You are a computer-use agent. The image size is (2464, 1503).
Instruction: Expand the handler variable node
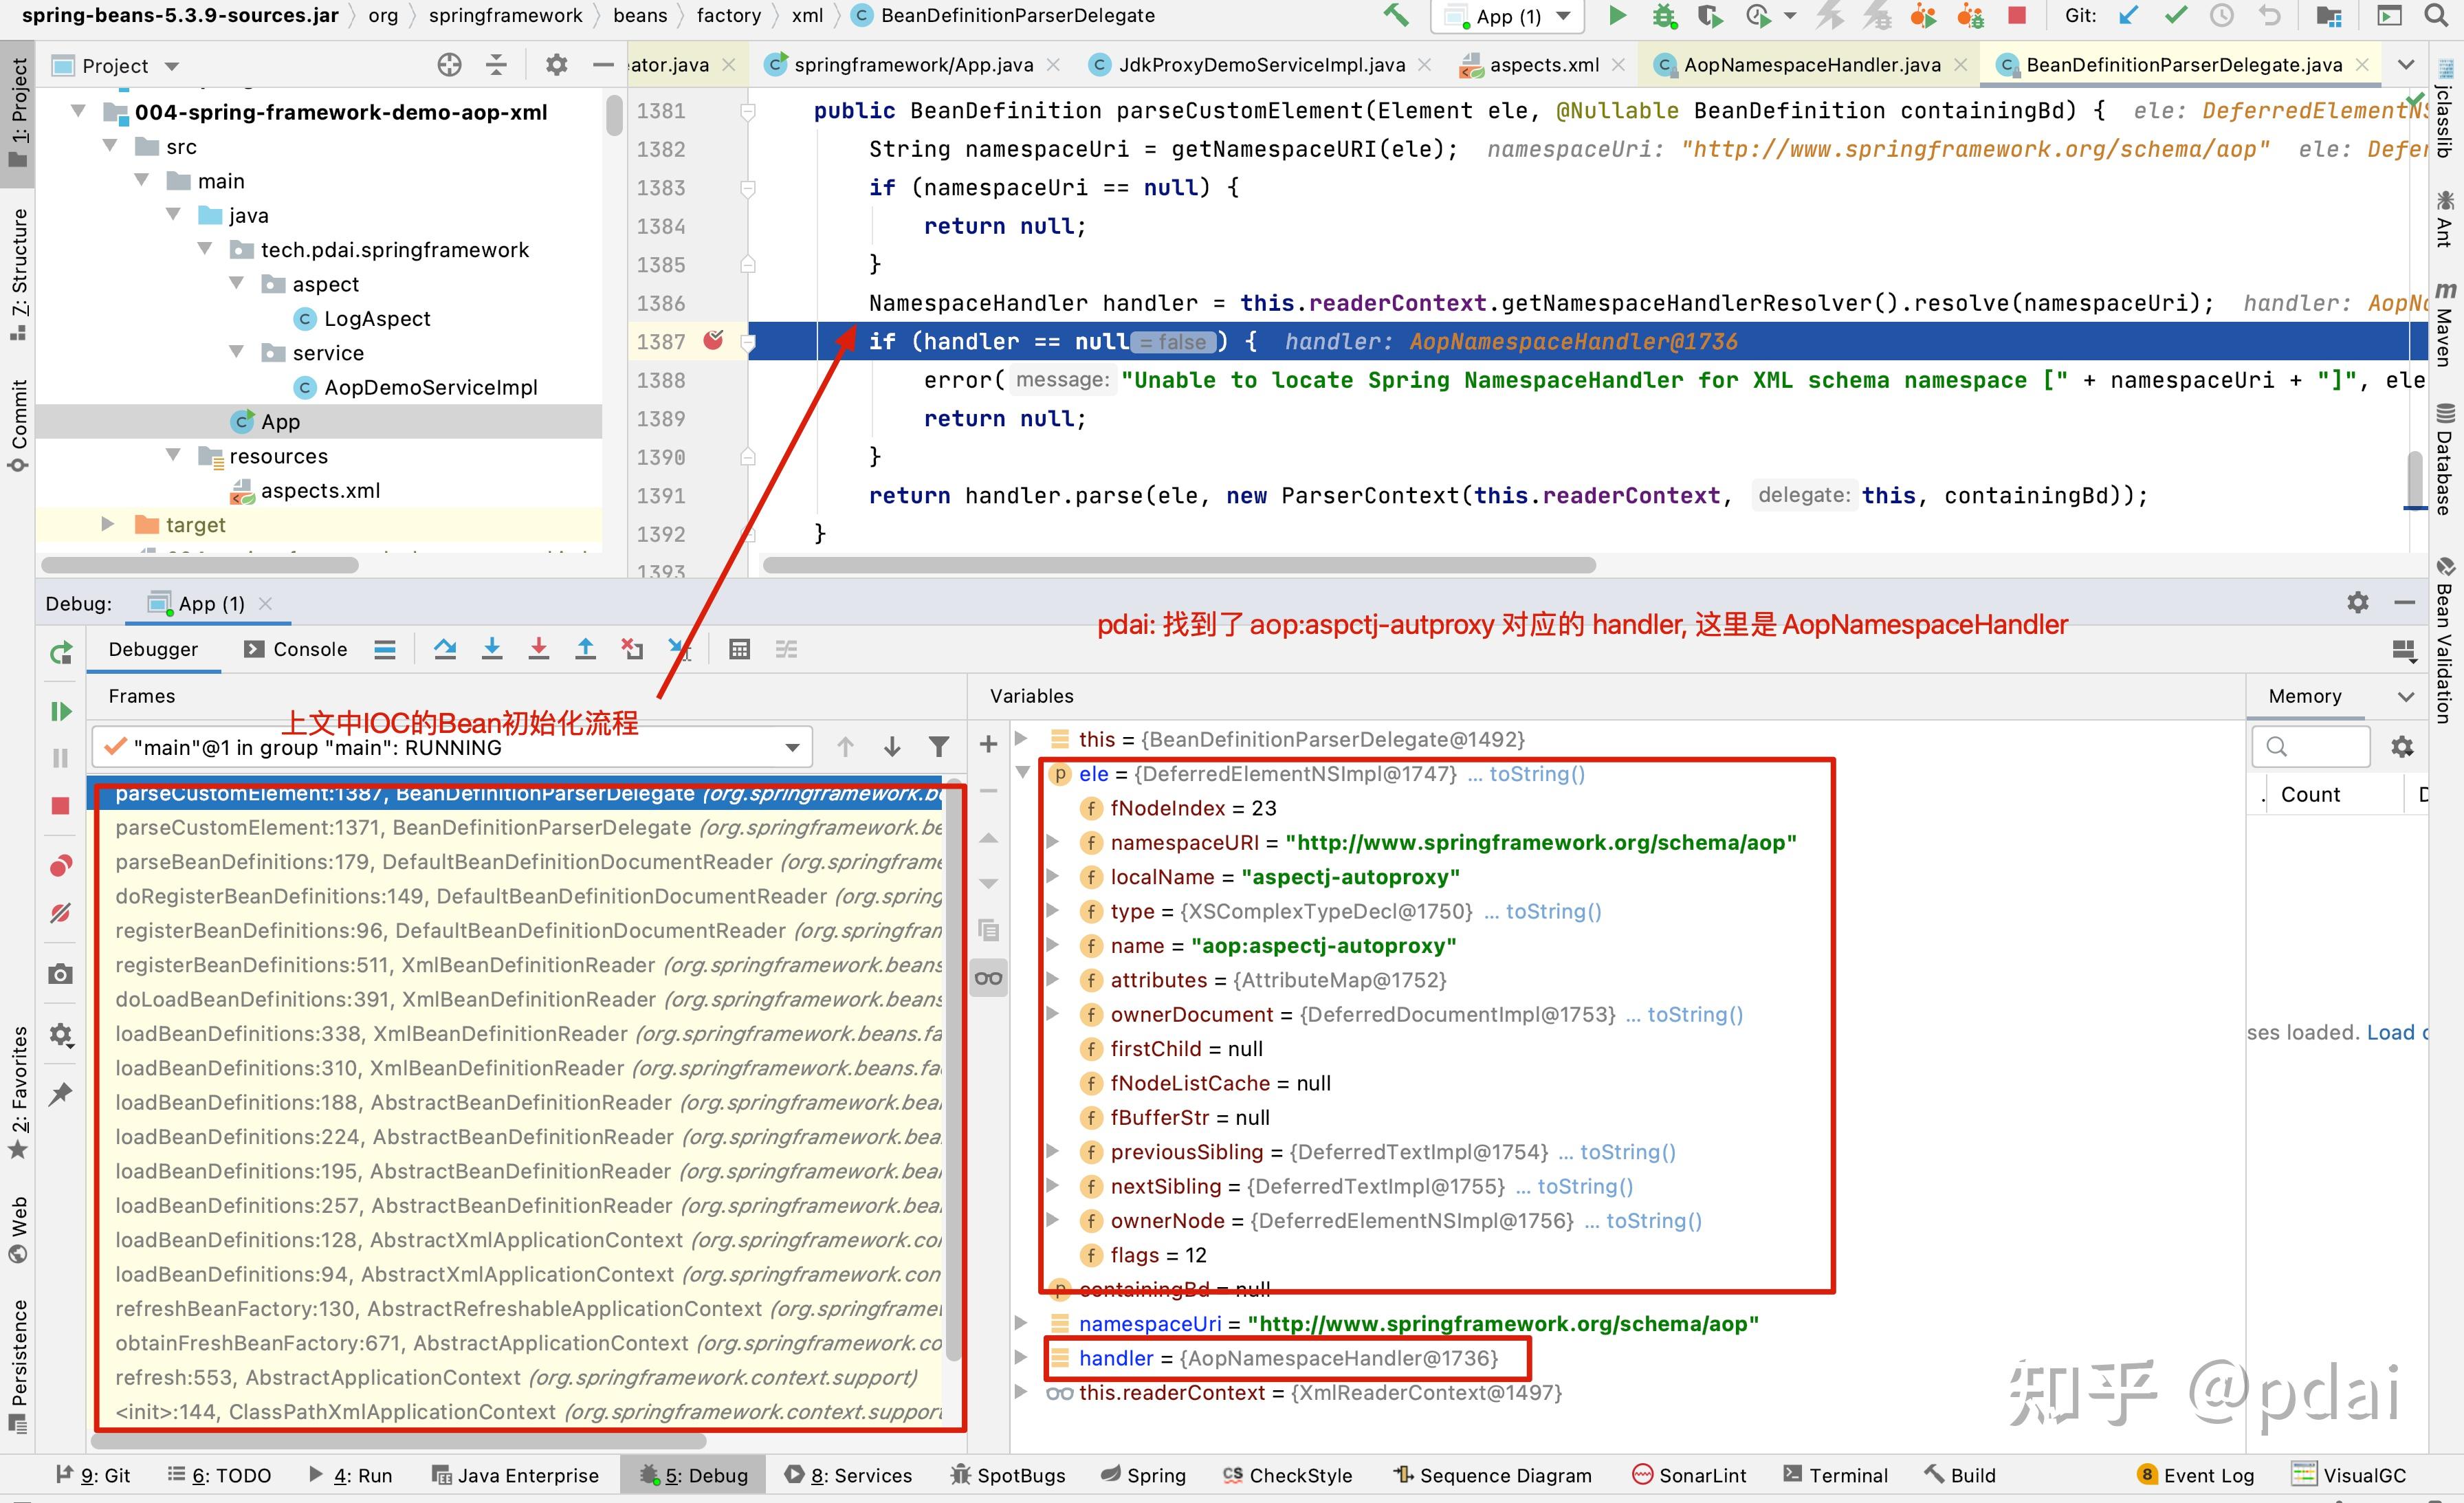tap(1021, 1358)
